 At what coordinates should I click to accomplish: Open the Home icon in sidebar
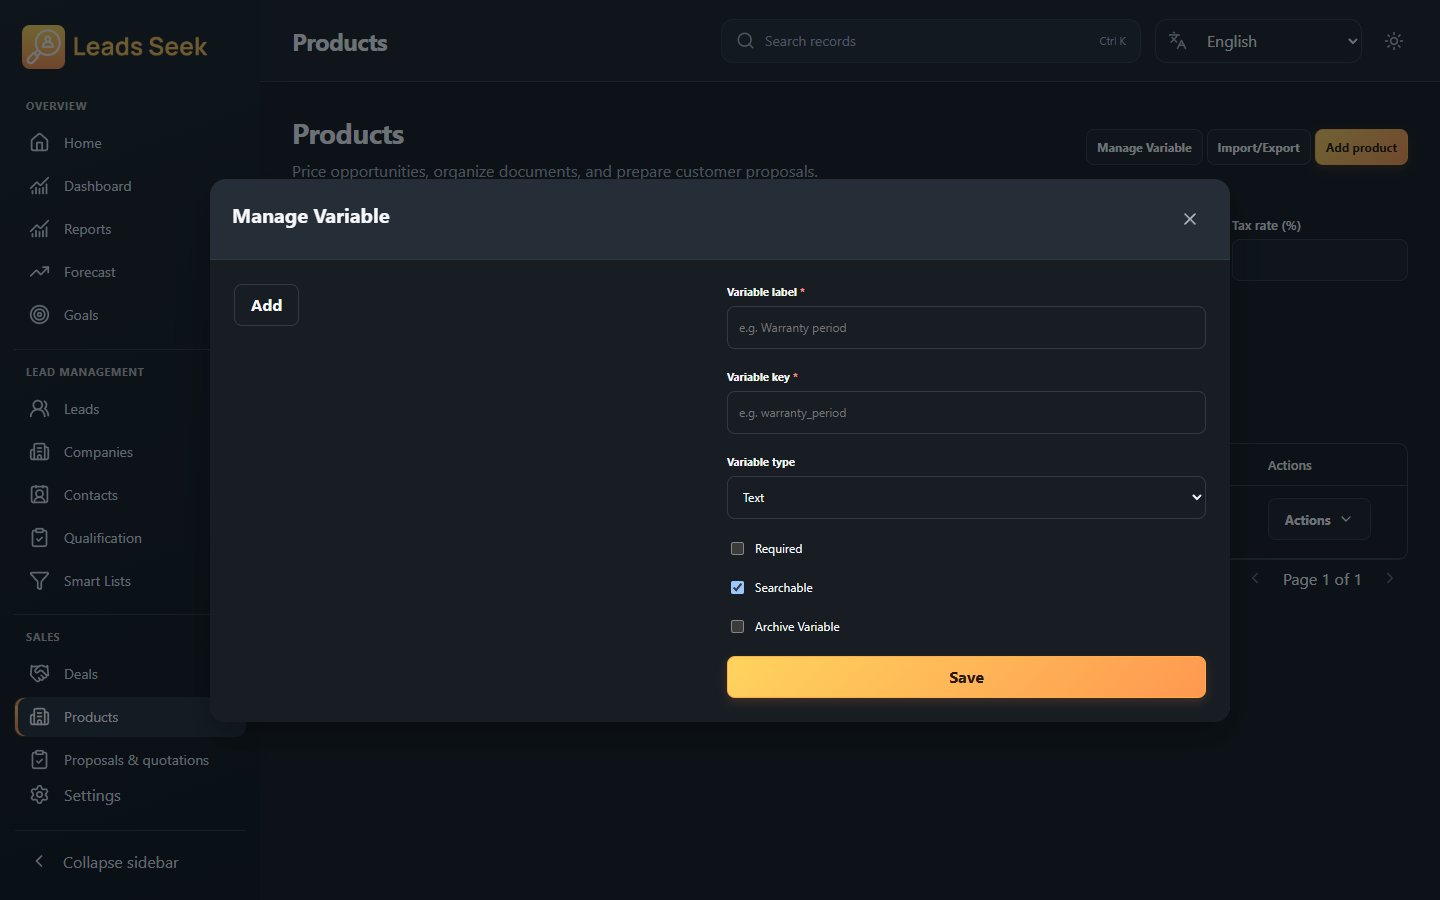[39, 143]
